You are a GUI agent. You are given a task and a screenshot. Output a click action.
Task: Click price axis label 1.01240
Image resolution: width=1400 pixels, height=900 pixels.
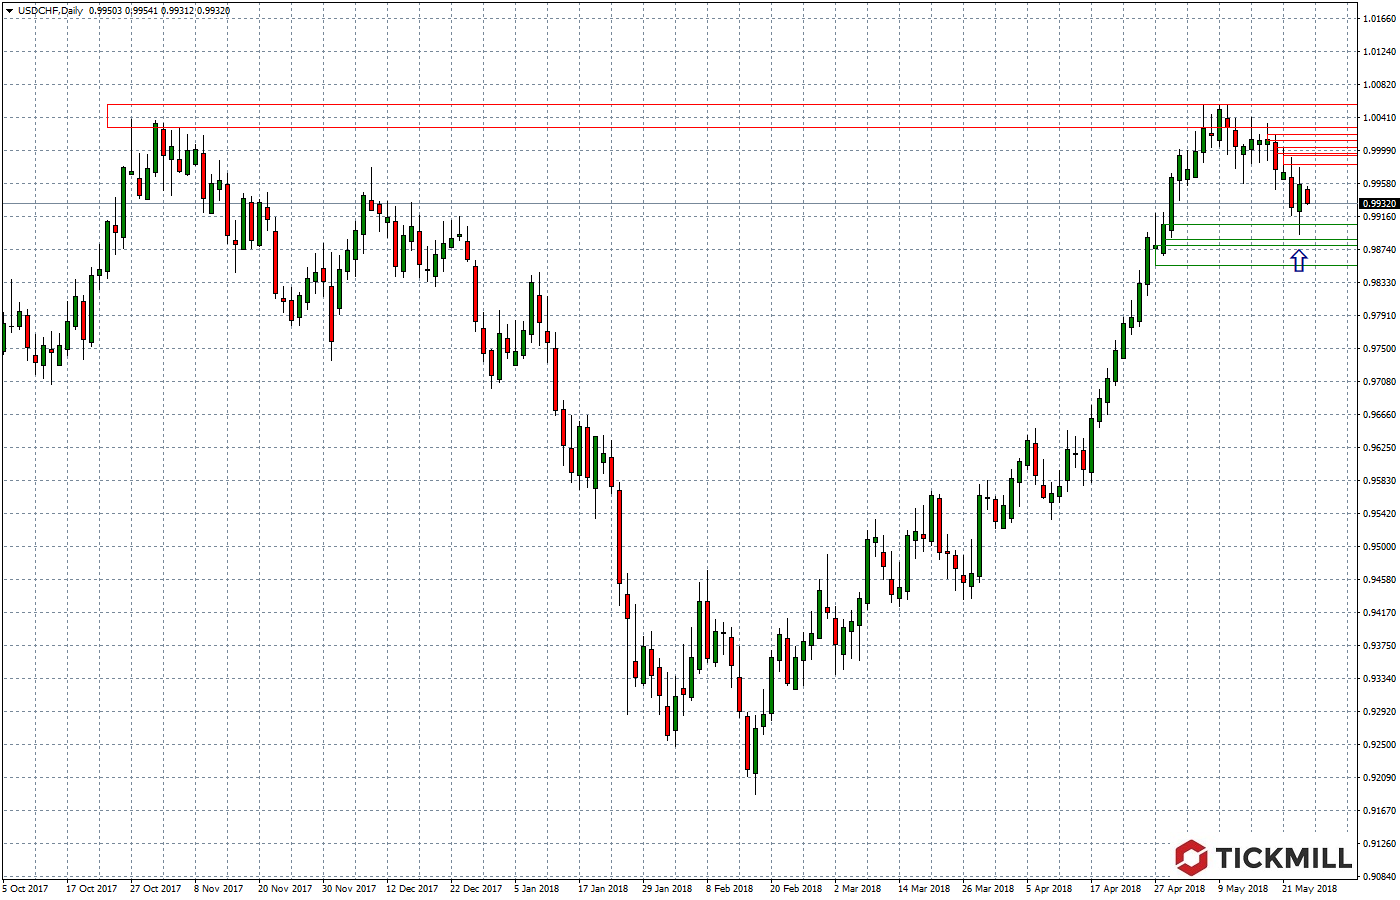(1379, 52)
